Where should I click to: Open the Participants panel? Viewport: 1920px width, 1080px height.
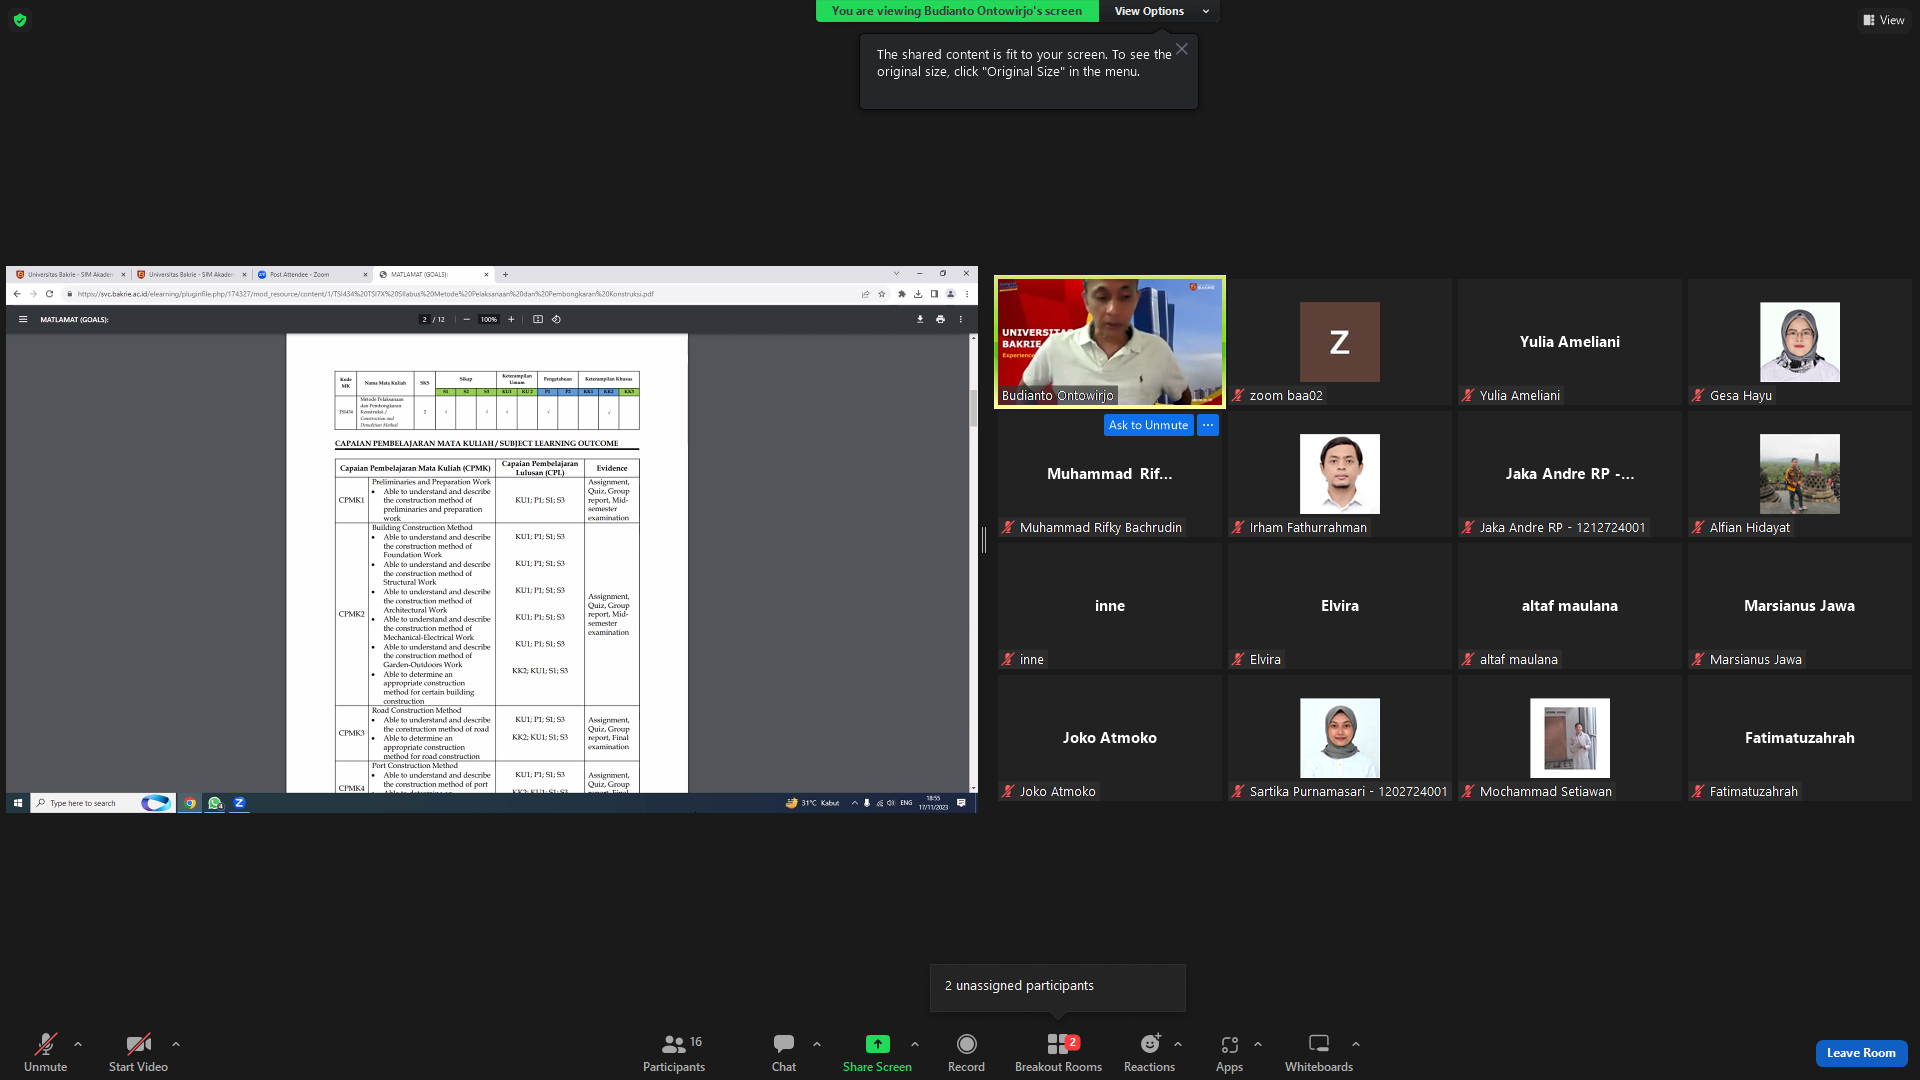tap(674, 1052)
